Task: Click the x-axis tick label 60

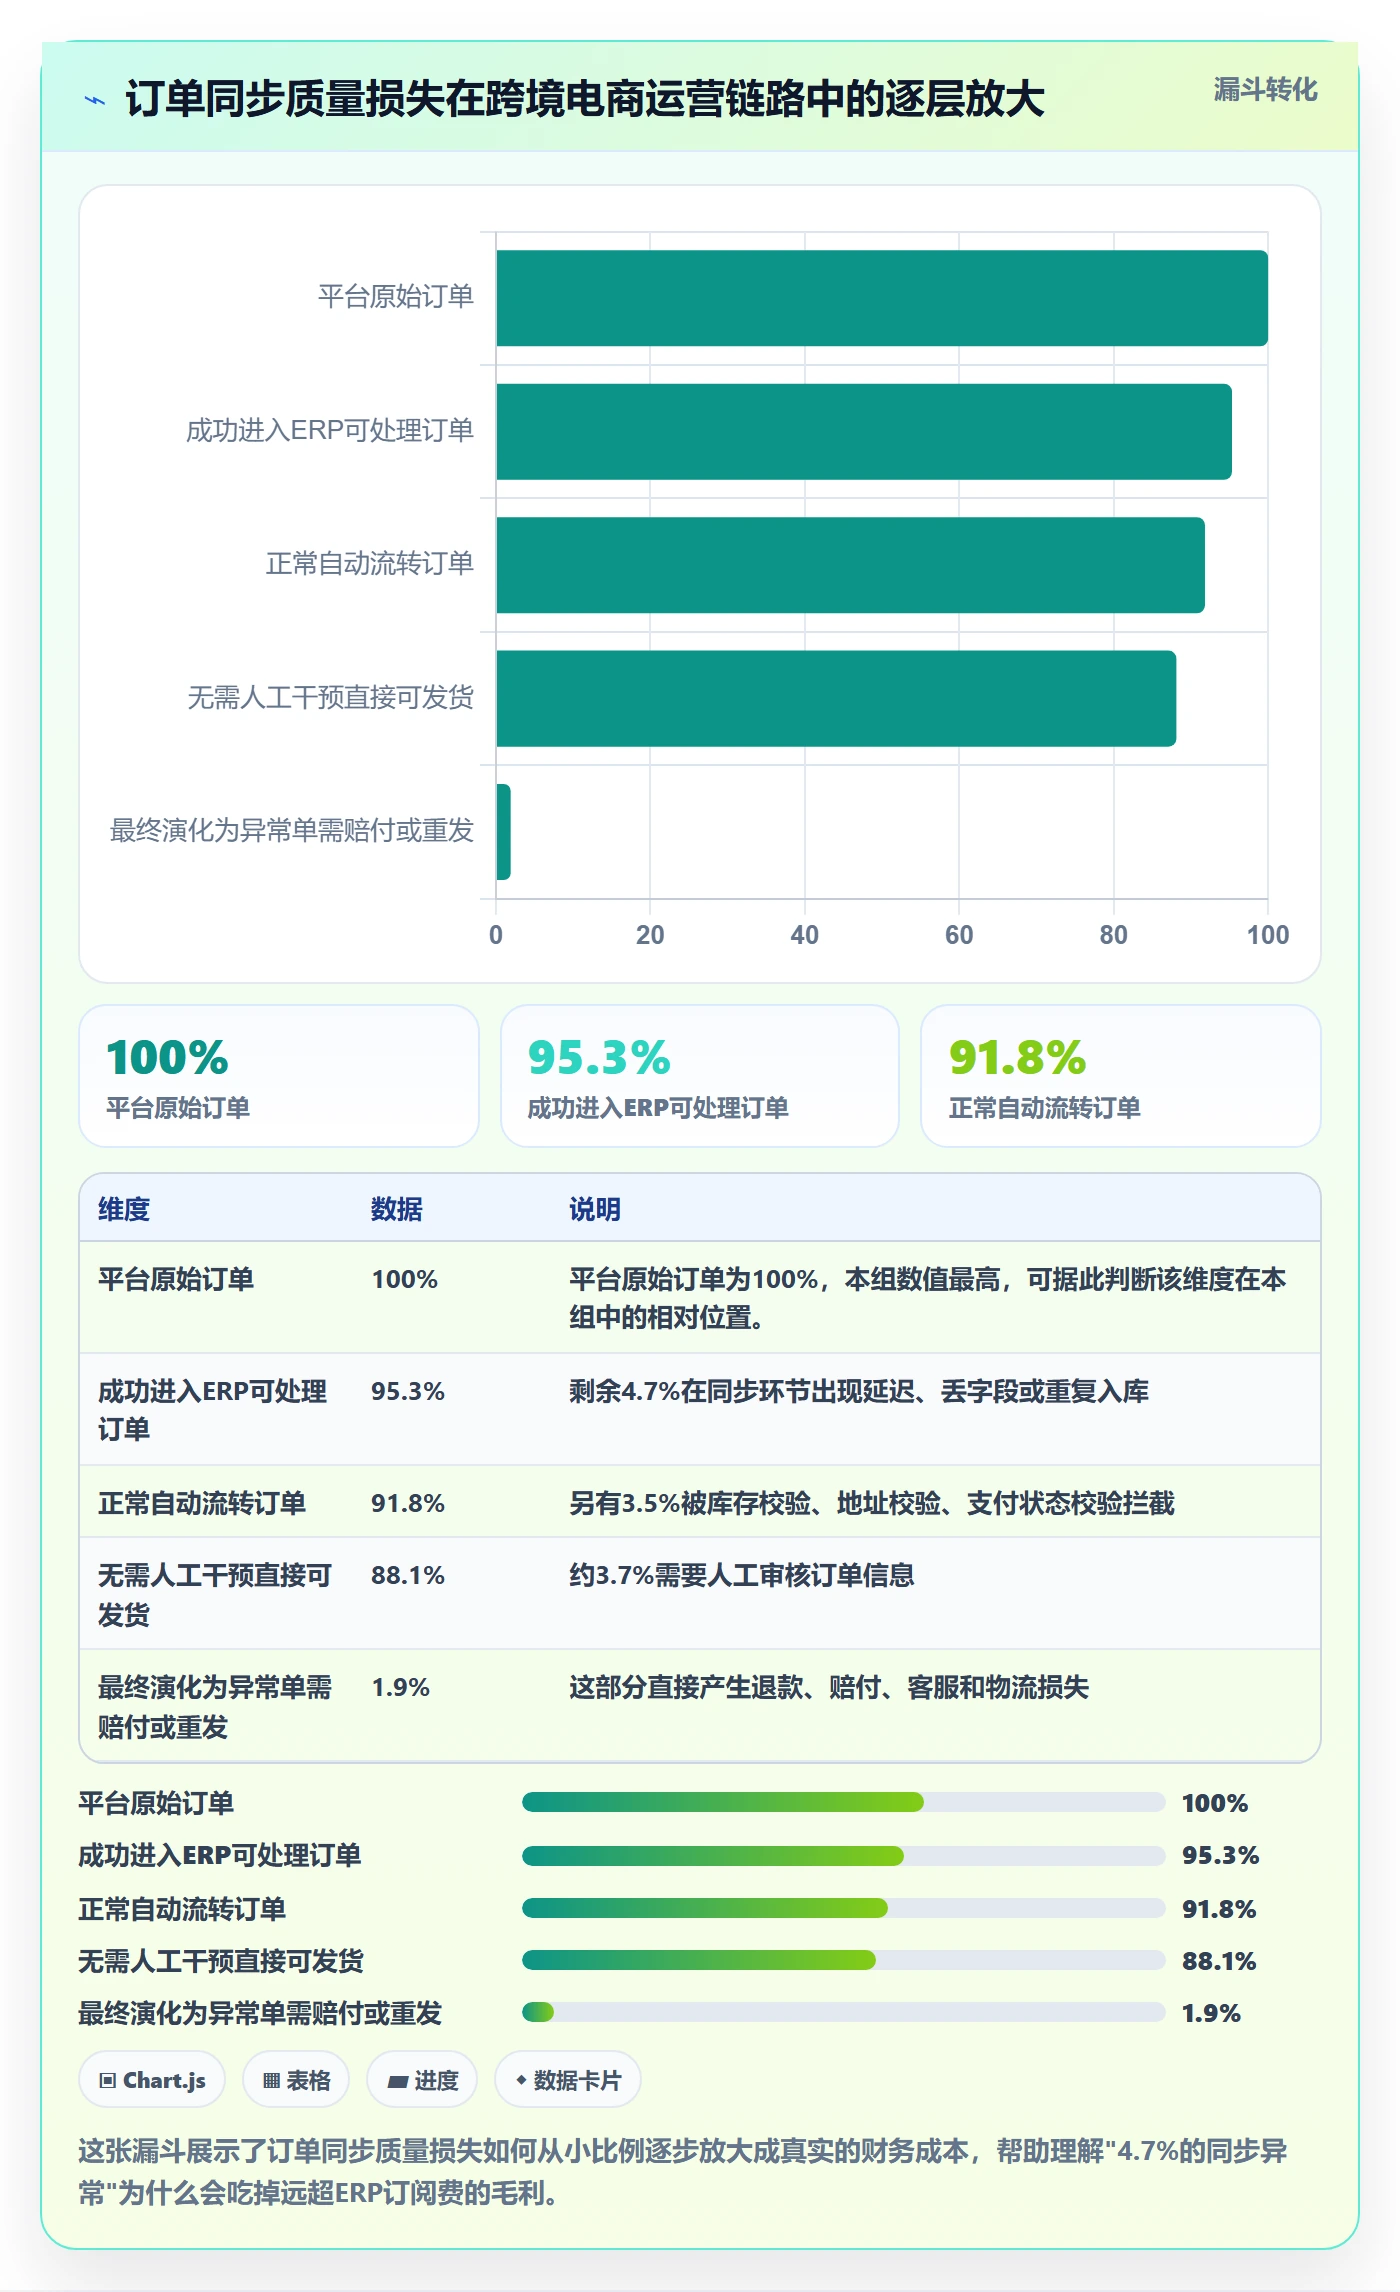Action: (959, 935)
